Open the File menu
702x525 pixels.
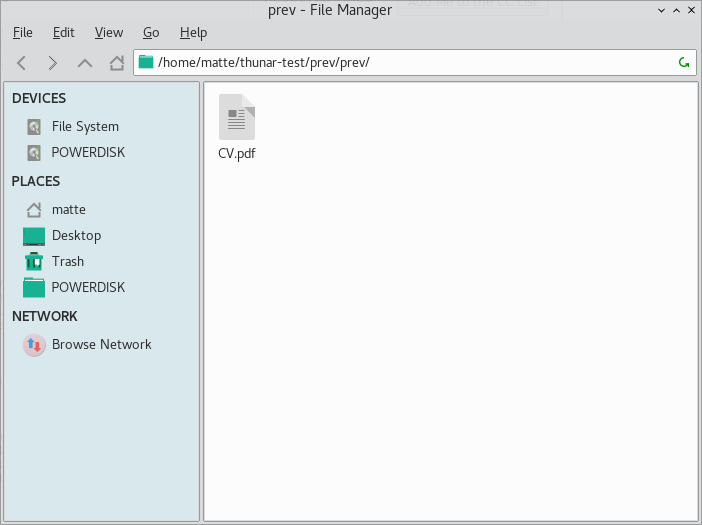(22, 33)
